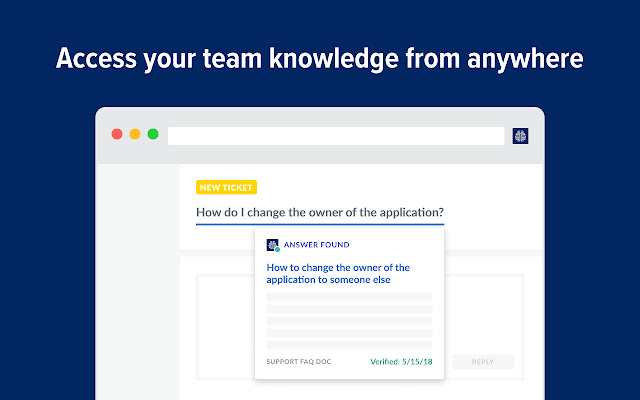Image resolution: width=640 pixels, height=400 pixels.
Task: Focus the browser address bar
Action: (x=336, y=135)
